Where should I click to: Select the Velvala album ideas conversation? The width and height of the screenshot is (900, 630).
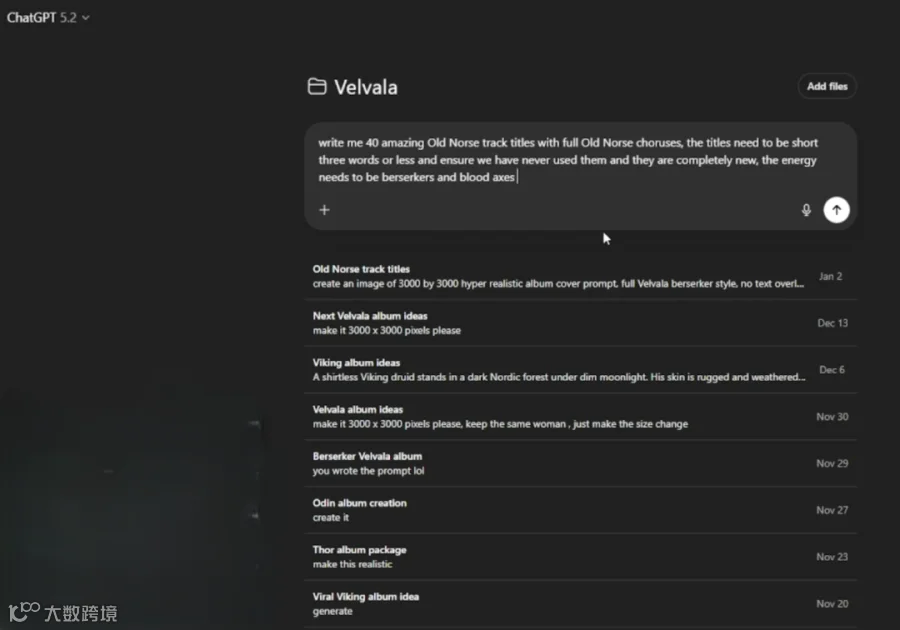coord(358,410)
